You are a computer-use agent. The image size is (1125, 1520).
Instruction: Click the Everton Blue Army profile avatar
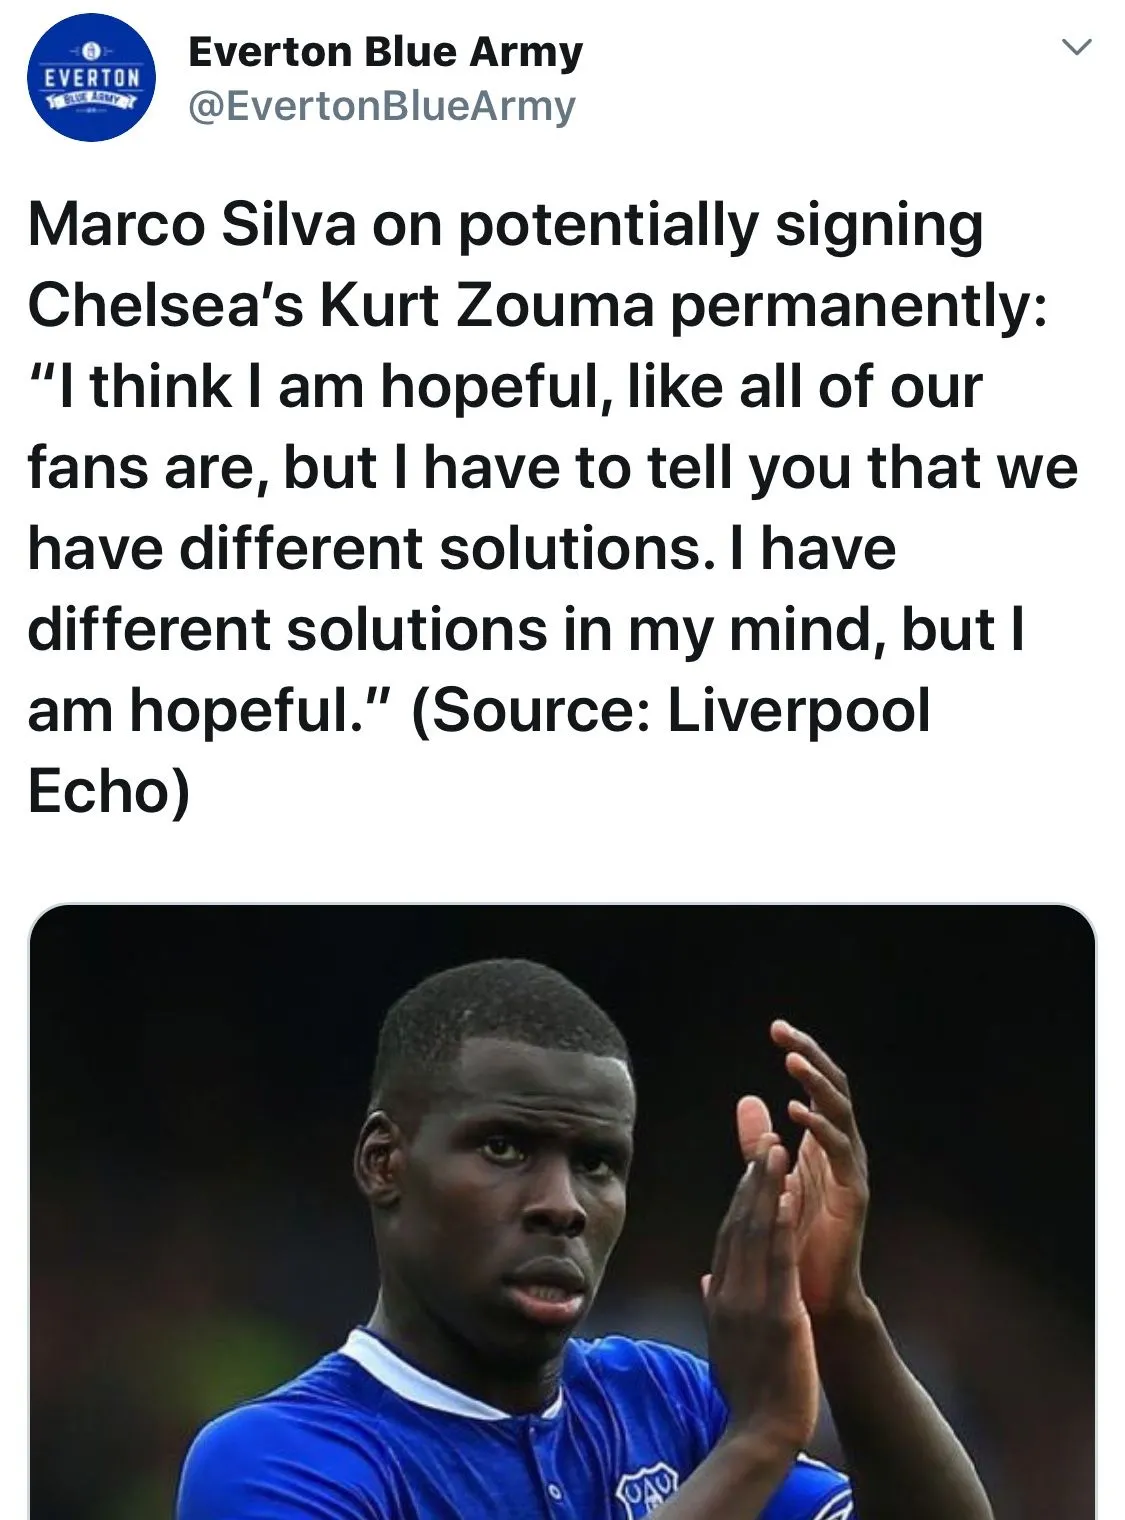pyautogui.click(x=90, y=78)
